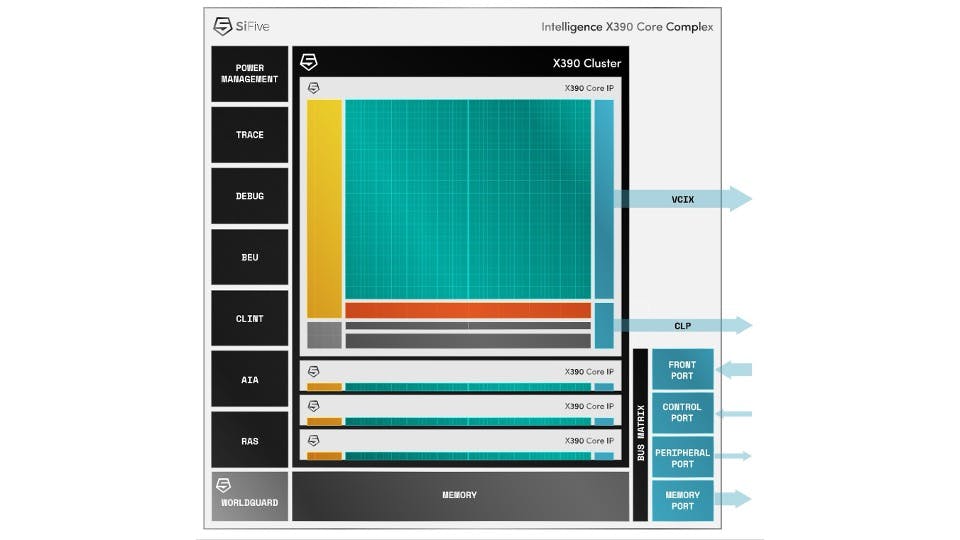The height and width of the screenshot is (540, 960).
Task: Click the orange horizontal bar
Action: point(468,310)
